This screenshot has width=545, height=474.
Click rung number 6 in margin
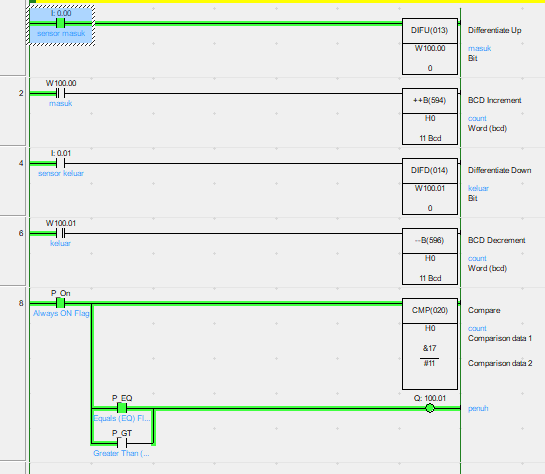click(21, 233)
